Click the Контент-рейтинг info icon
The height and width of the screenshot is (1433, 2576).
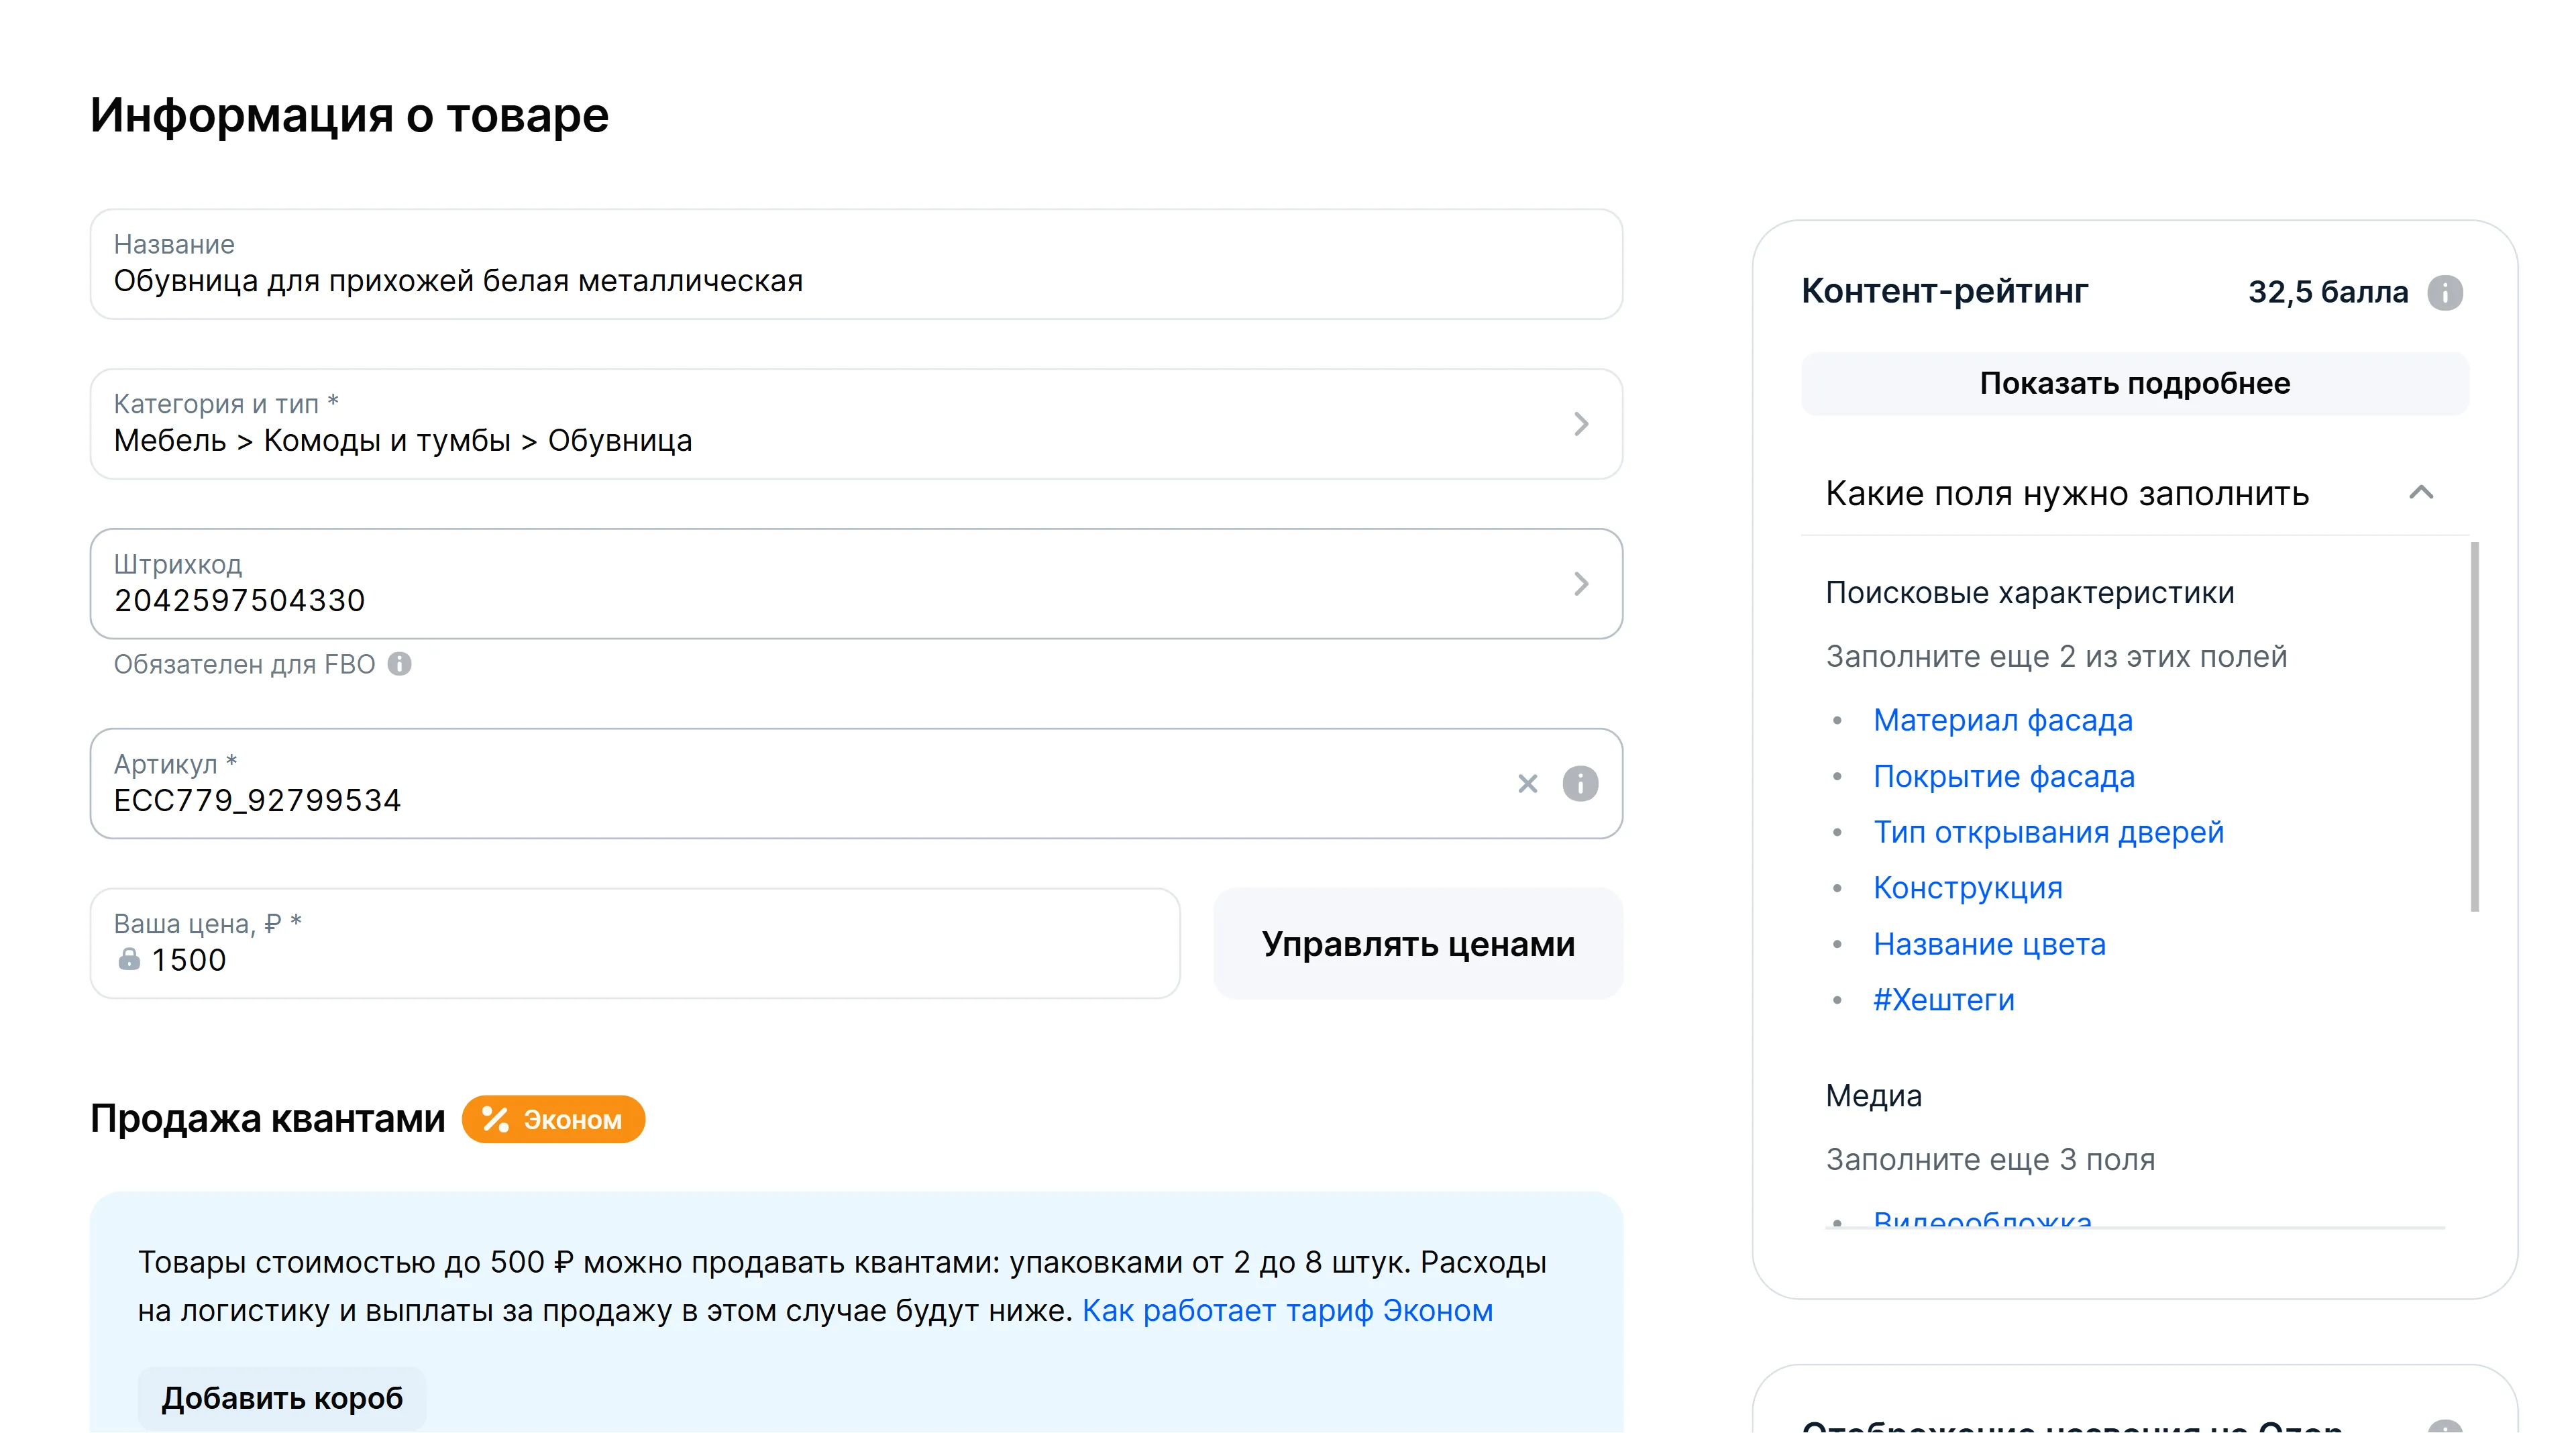[2444, 292]
